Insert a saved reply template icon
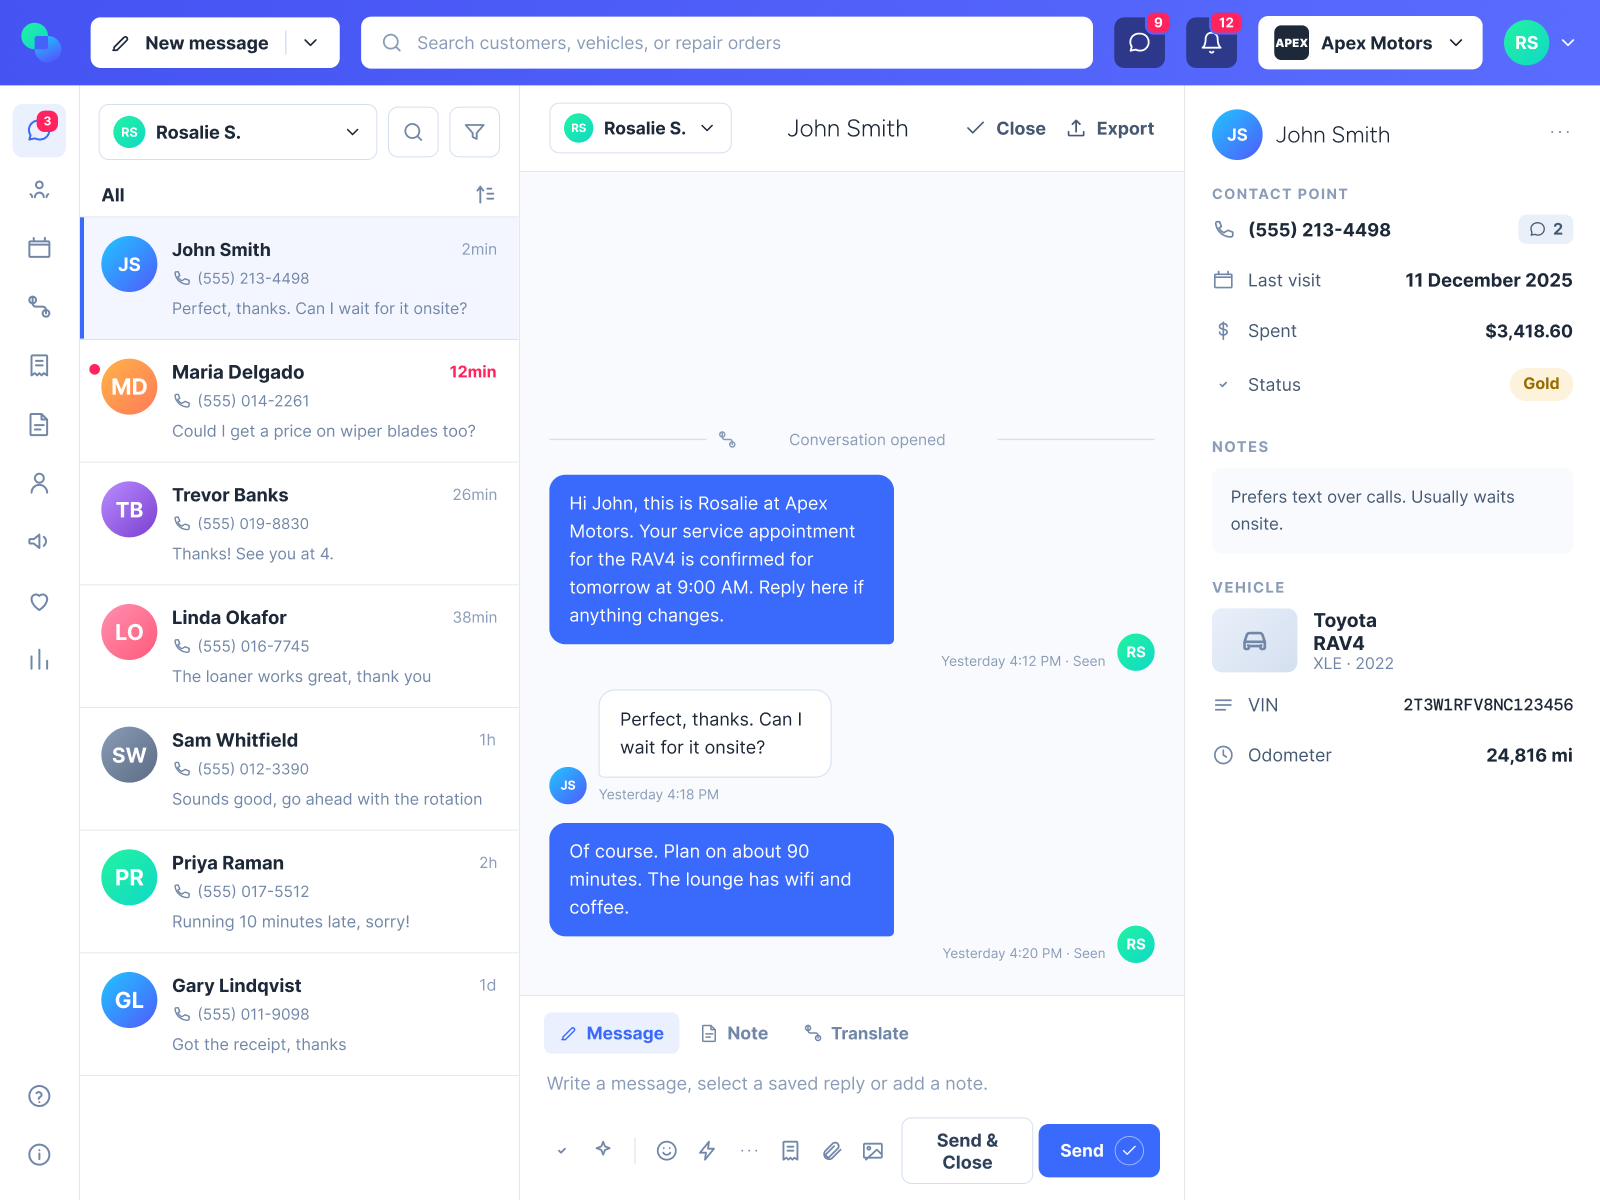This screenshot has width=1600, height=1200. pos(791,1151)
